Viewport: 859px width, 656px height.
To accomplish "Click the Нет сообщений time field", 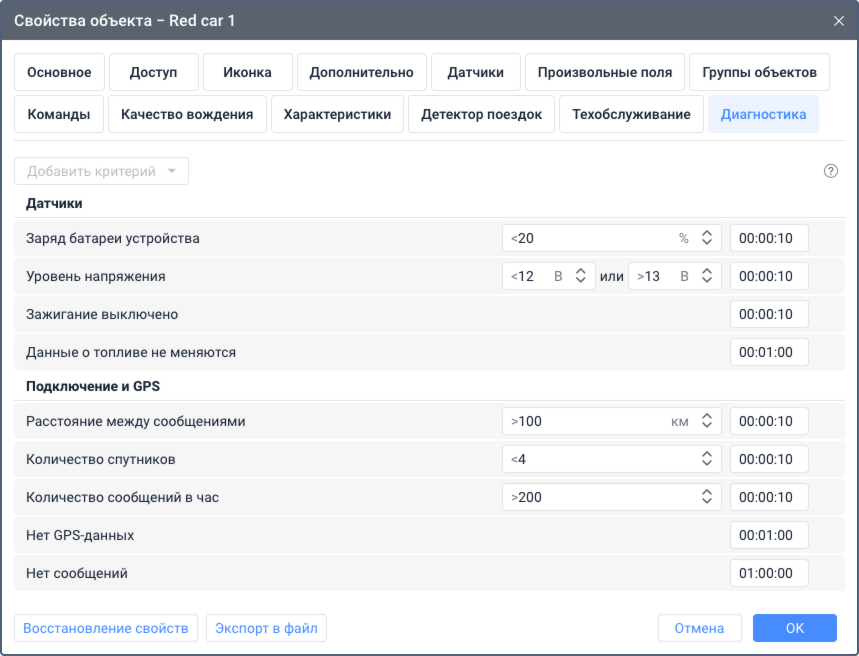I will [x=768, y=573].
